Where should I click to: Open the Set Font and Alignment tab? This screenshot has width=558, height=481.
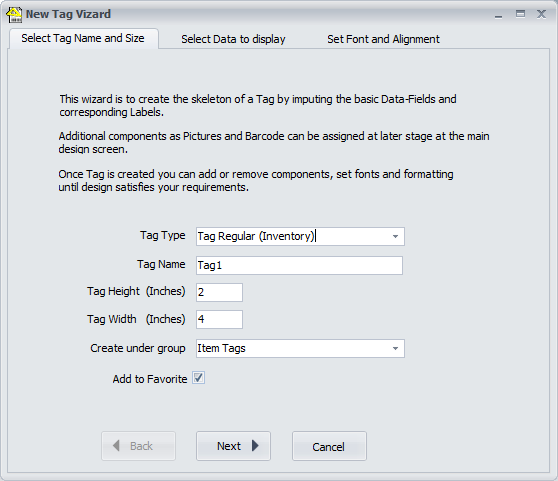pyautogui.click(x=383, y=39)
